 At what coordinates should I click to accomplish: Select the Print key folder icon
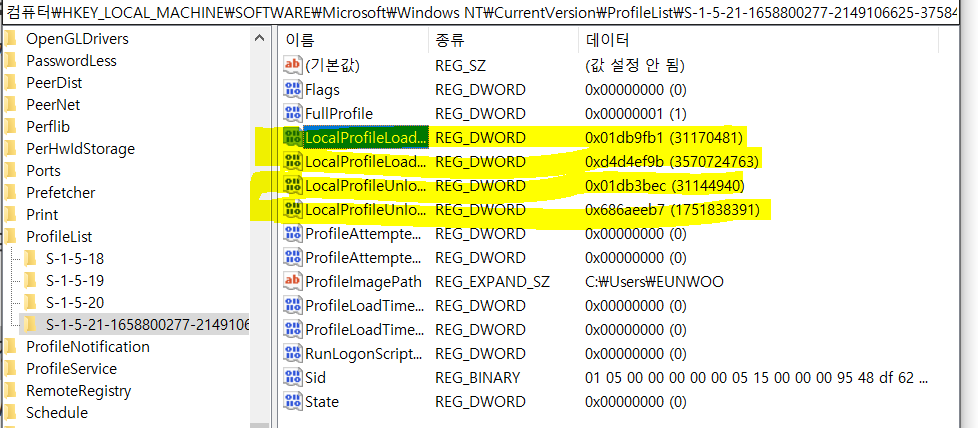pyautogui.click(x=11, y=215)
